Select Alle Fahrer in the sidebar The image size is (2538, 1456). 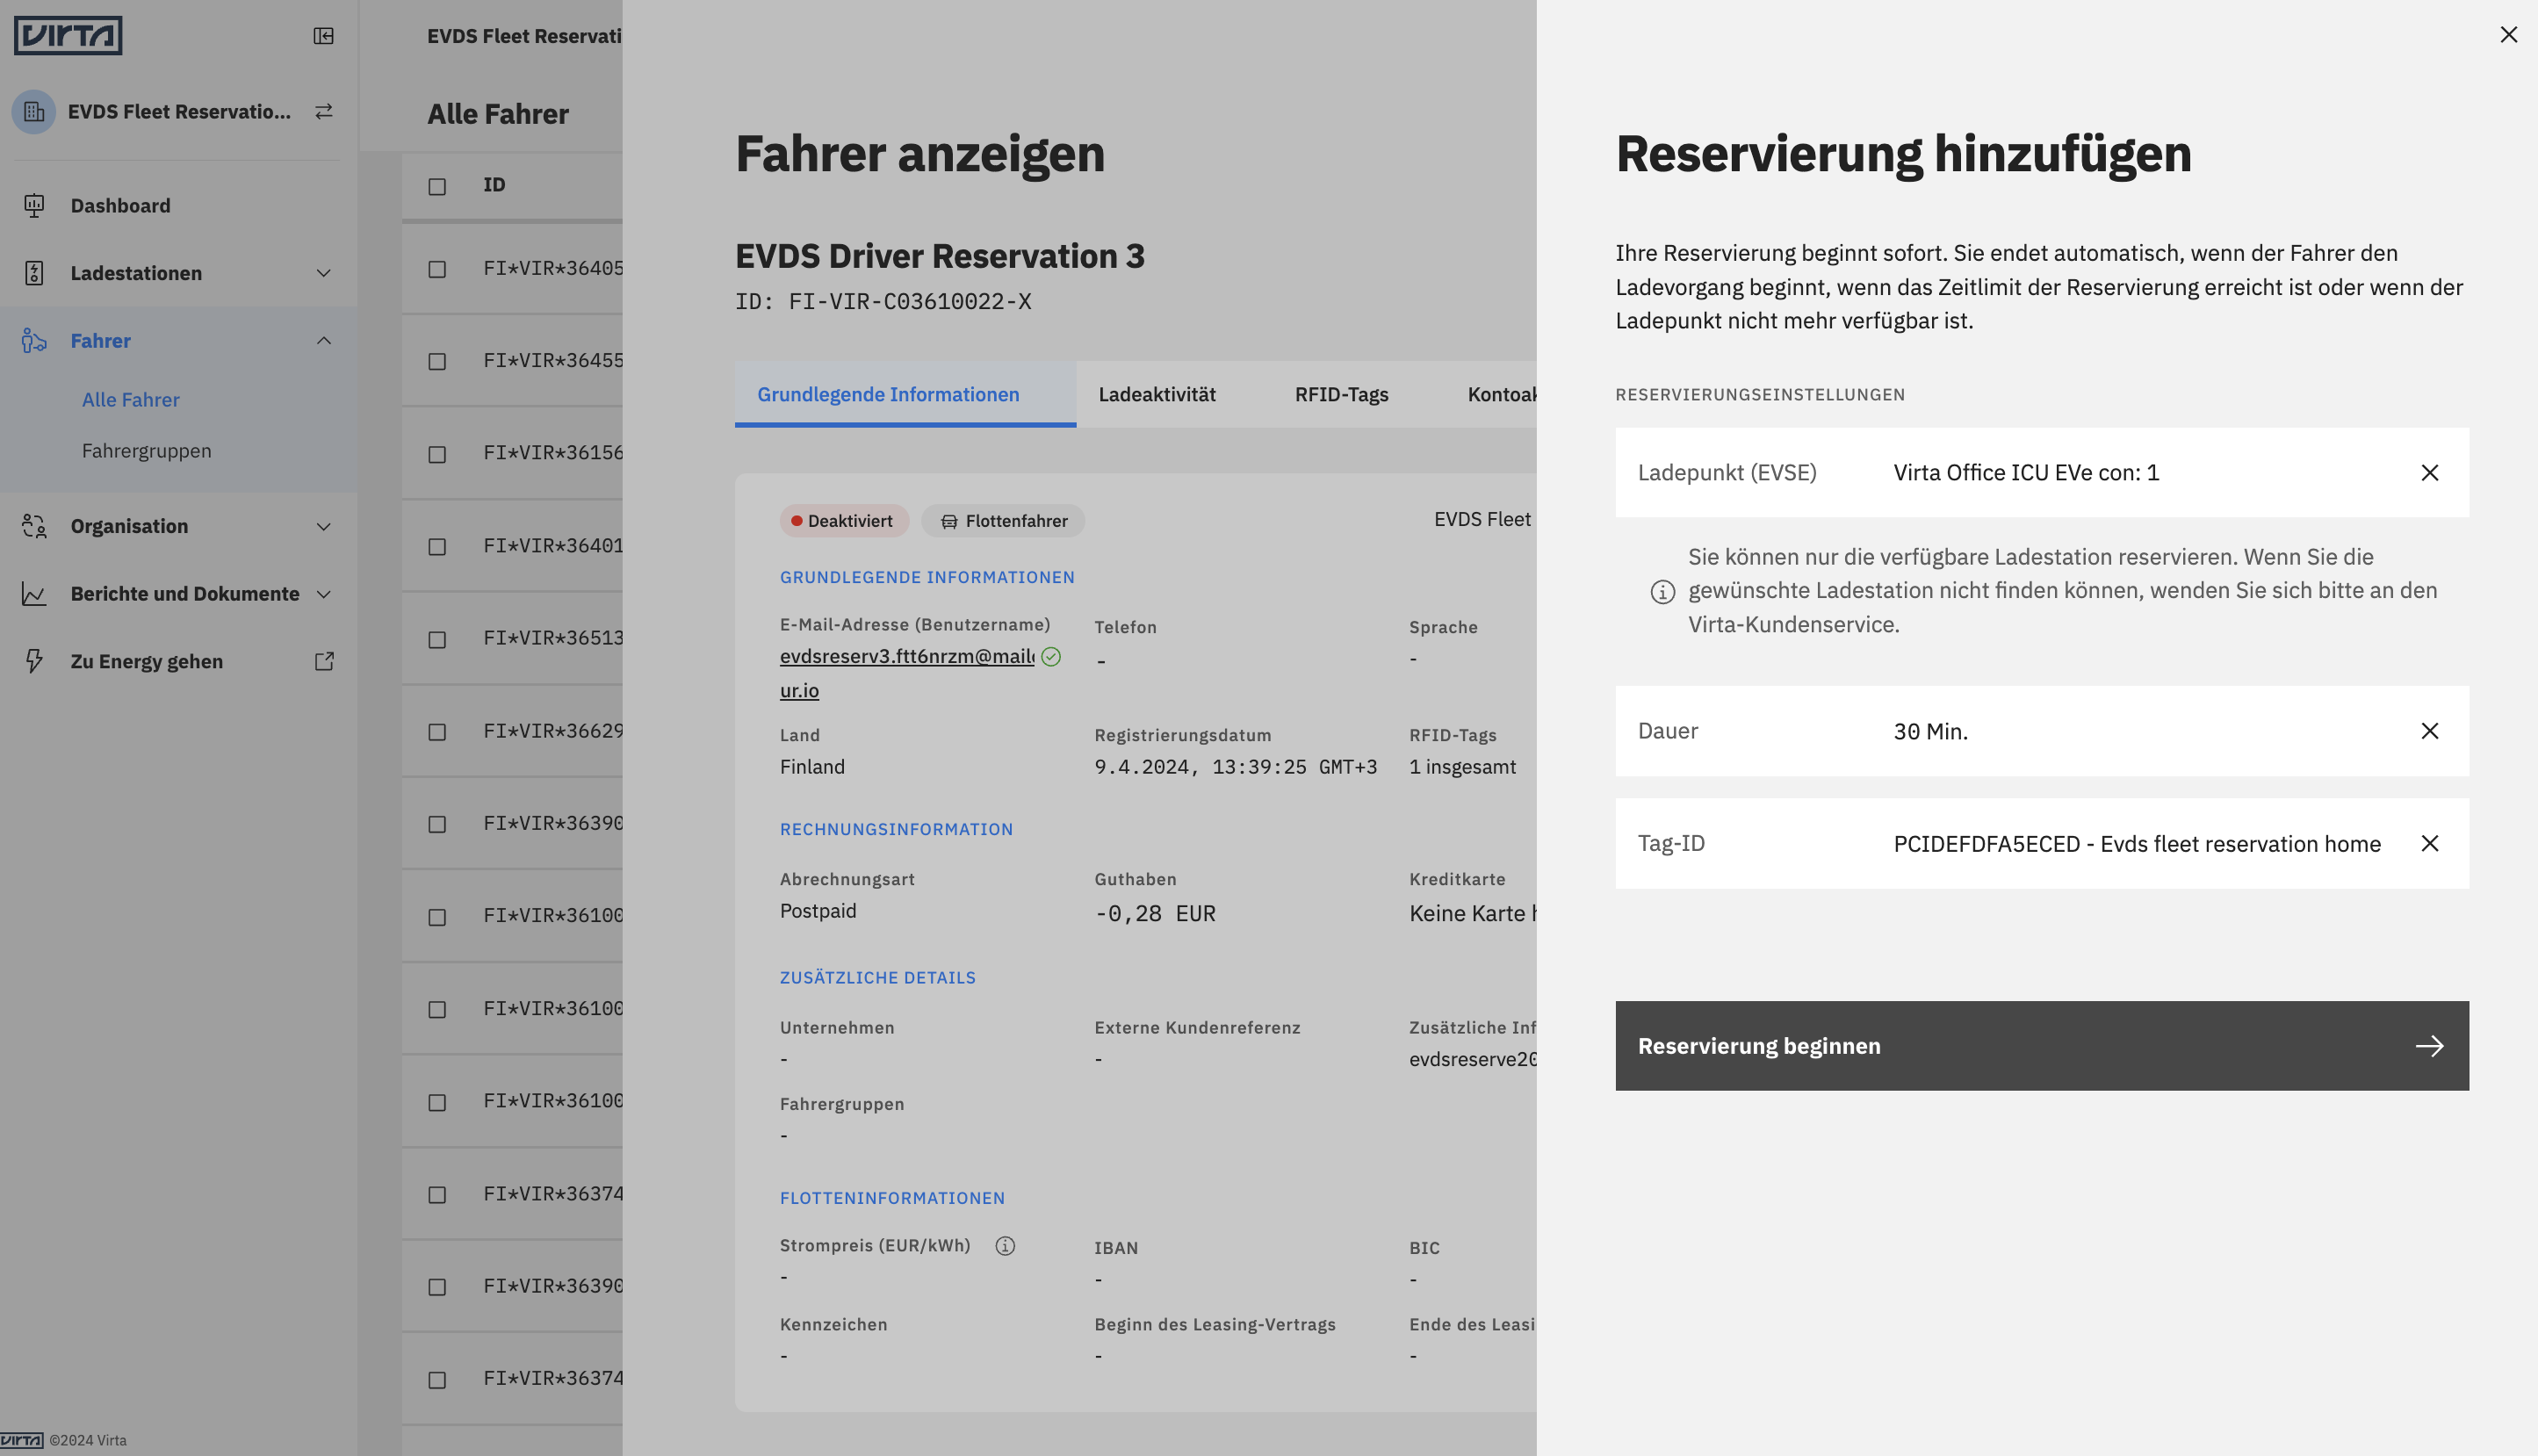click(131, 400)
